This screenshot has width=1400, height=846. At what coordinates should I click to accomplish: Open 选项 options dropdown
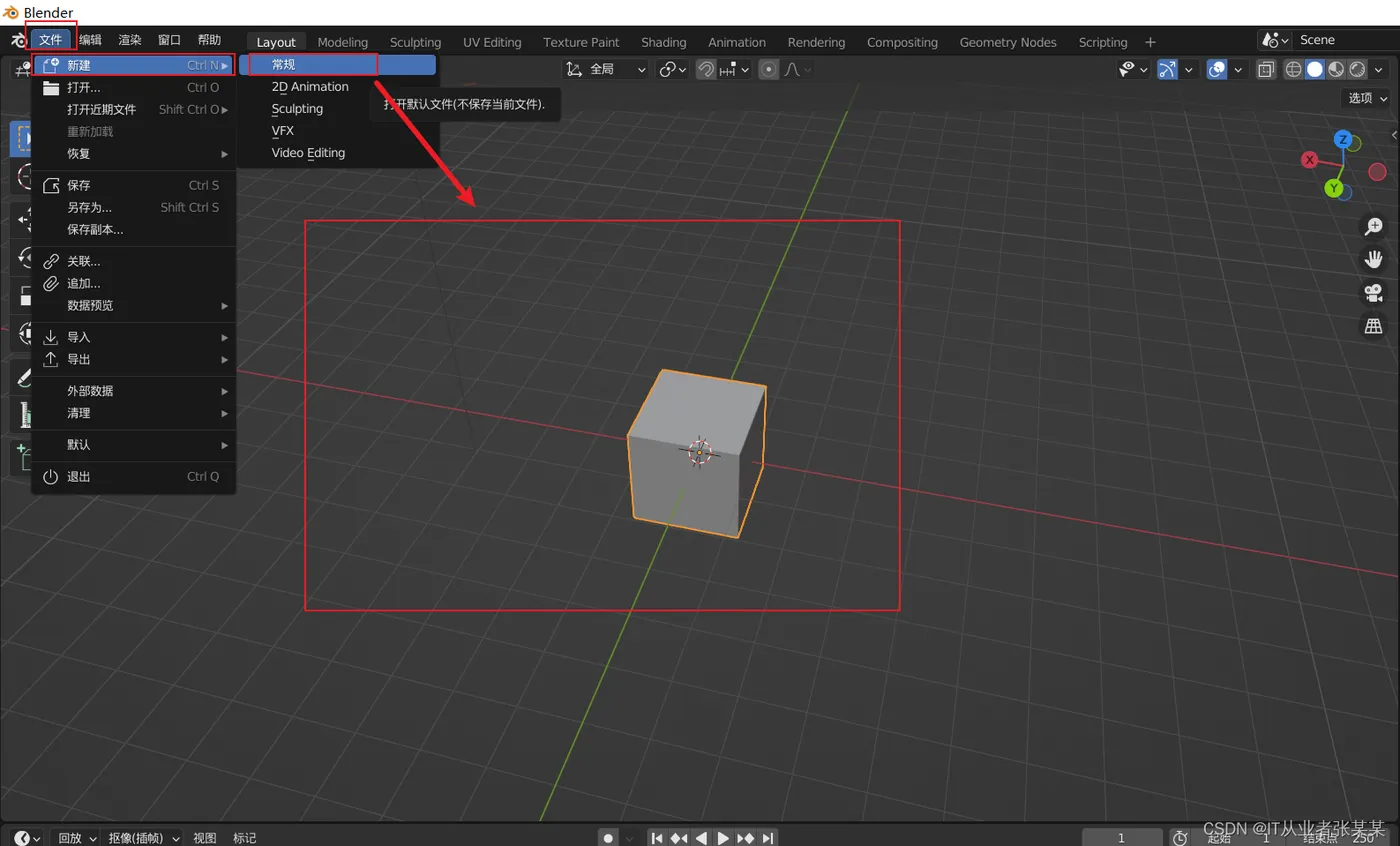(1367, 98)
